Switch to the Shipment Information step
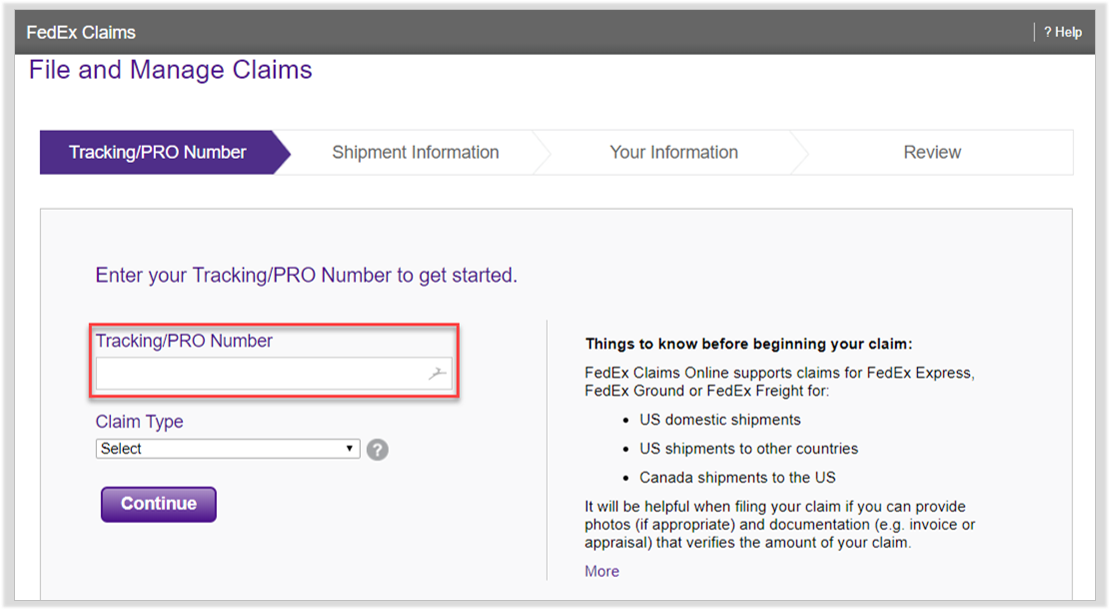 click(415, 152)
